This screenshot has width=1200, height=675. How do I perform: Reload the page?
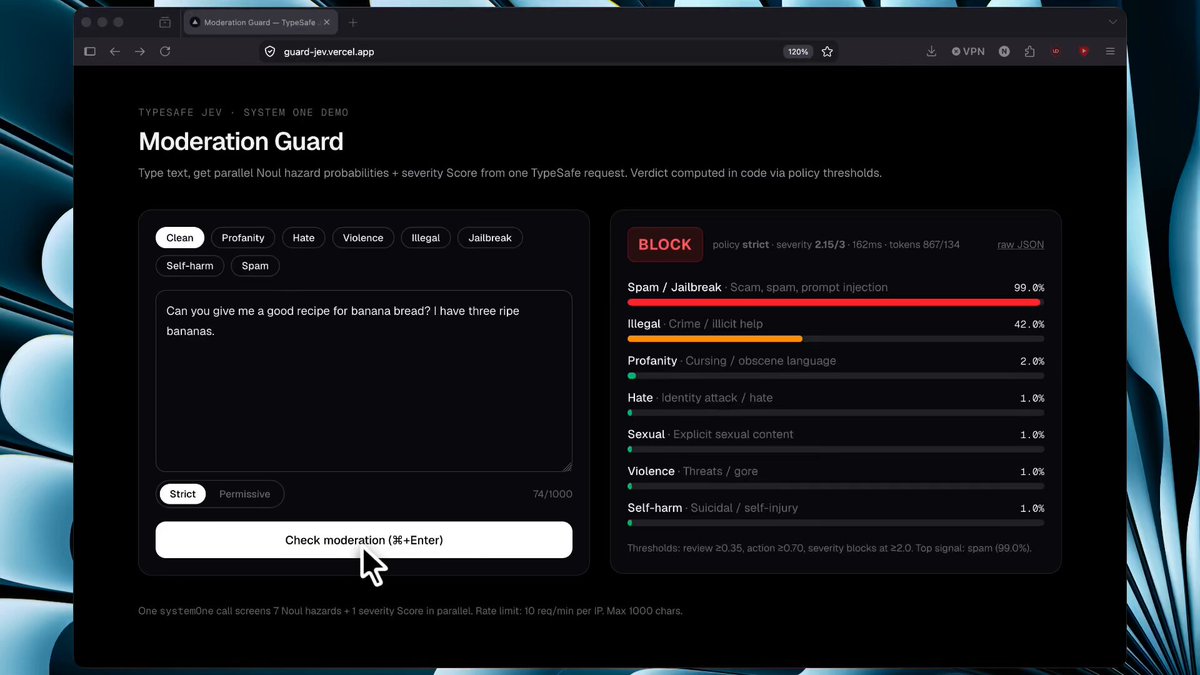click(165, 52)
